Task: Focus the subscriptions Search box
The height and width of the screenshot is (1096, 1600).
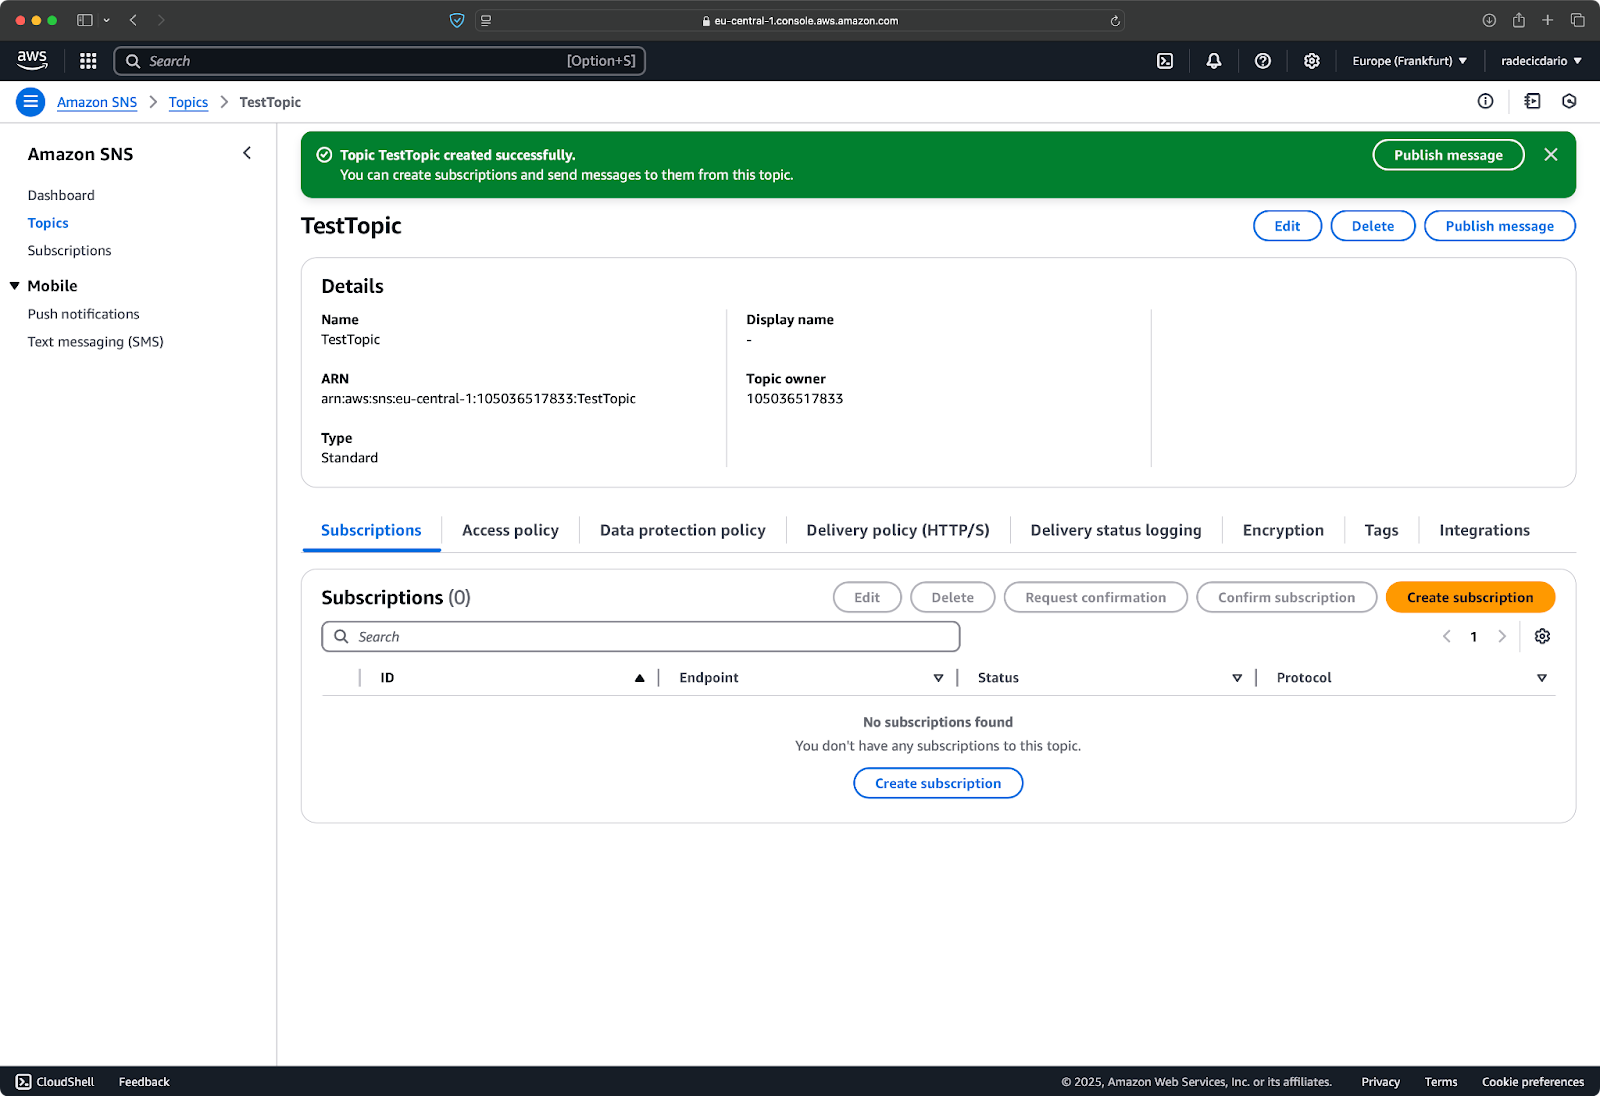Action: [640, 636]
